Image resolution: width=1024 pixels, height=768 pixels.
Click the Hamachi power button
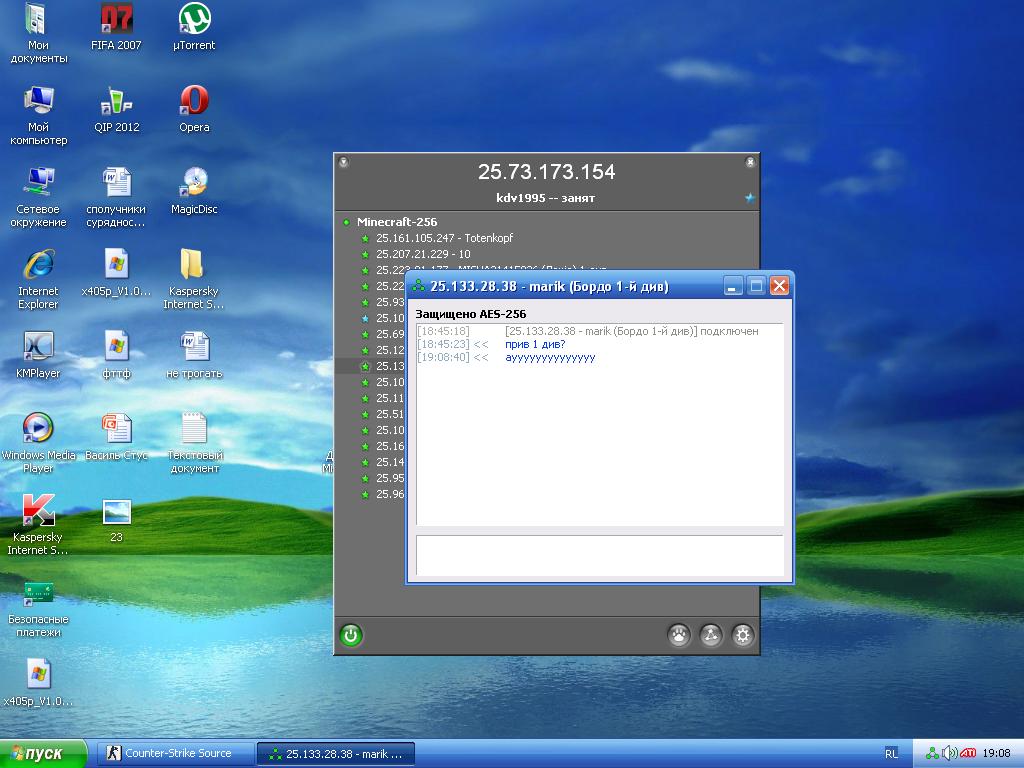click(x=351, y=635)
